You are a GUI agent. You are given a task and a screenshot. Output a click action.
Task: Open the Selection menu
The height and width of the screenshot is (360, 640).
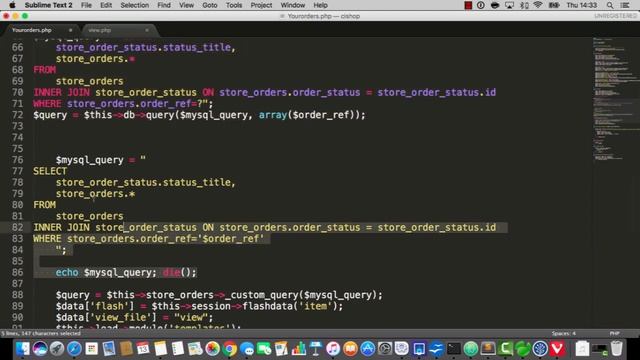pos(134,5)
